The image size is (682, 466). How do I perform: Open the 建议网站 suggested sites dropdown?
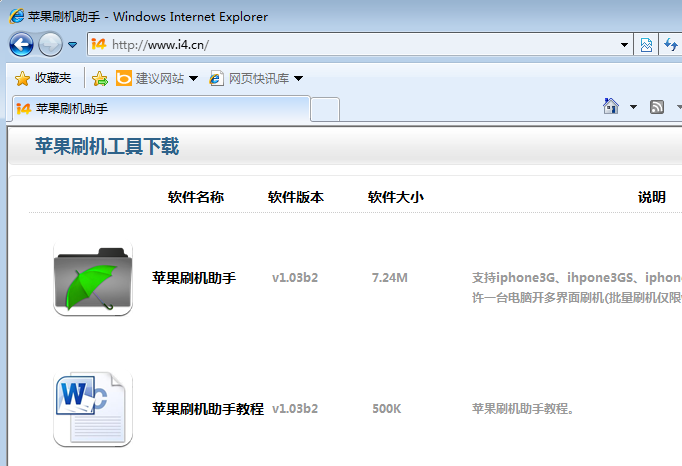157,78
